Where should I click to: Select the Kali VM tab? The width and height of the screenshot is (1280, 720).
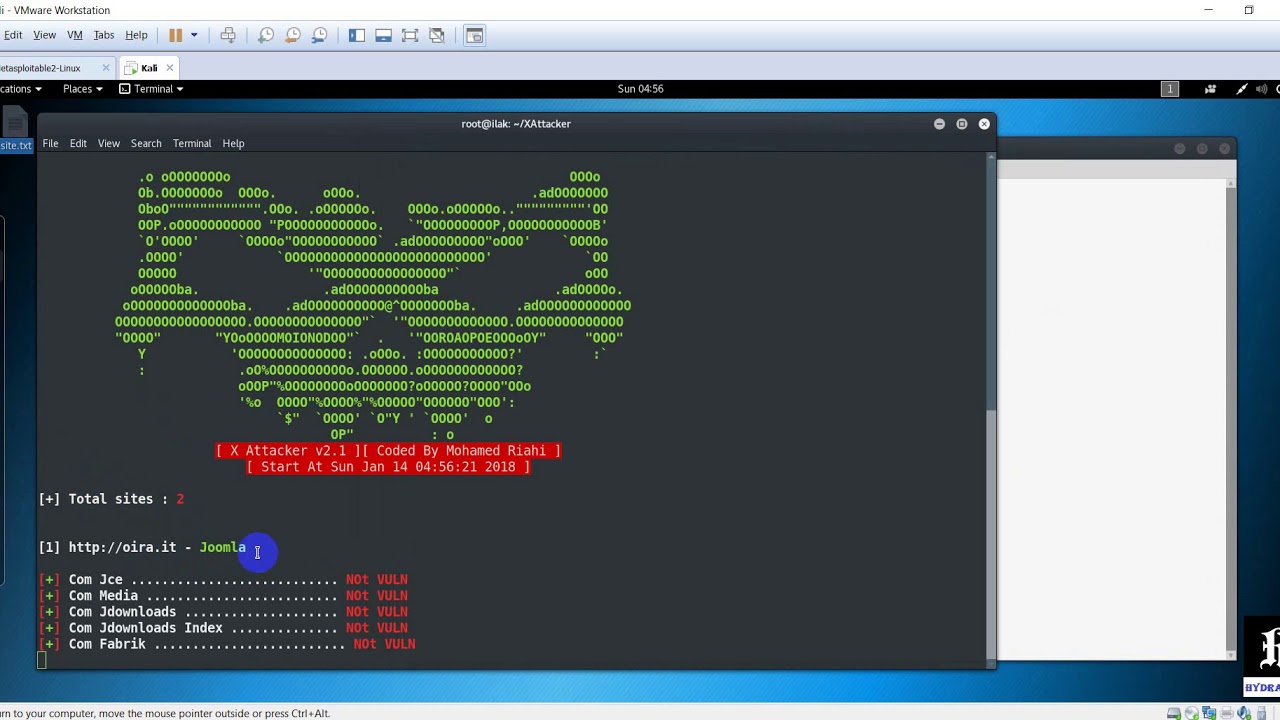pos(148,68)
